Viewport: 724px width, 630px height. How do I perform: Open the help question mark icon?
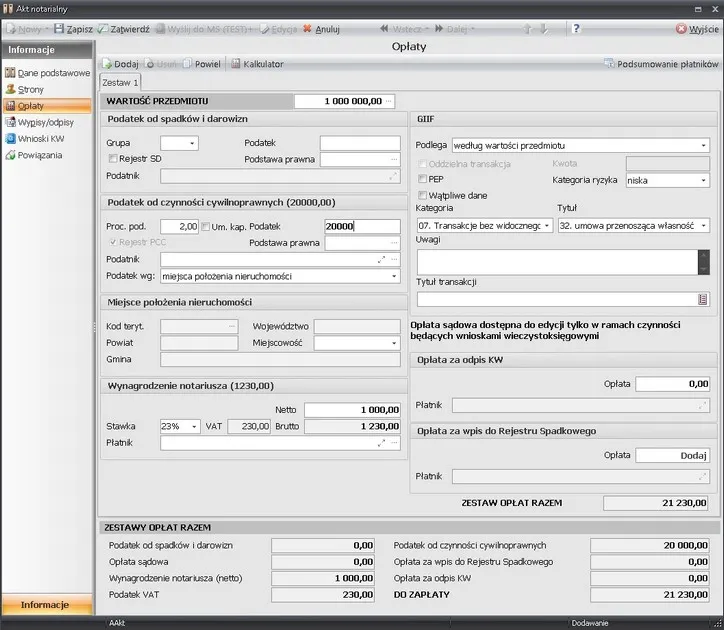577,29
